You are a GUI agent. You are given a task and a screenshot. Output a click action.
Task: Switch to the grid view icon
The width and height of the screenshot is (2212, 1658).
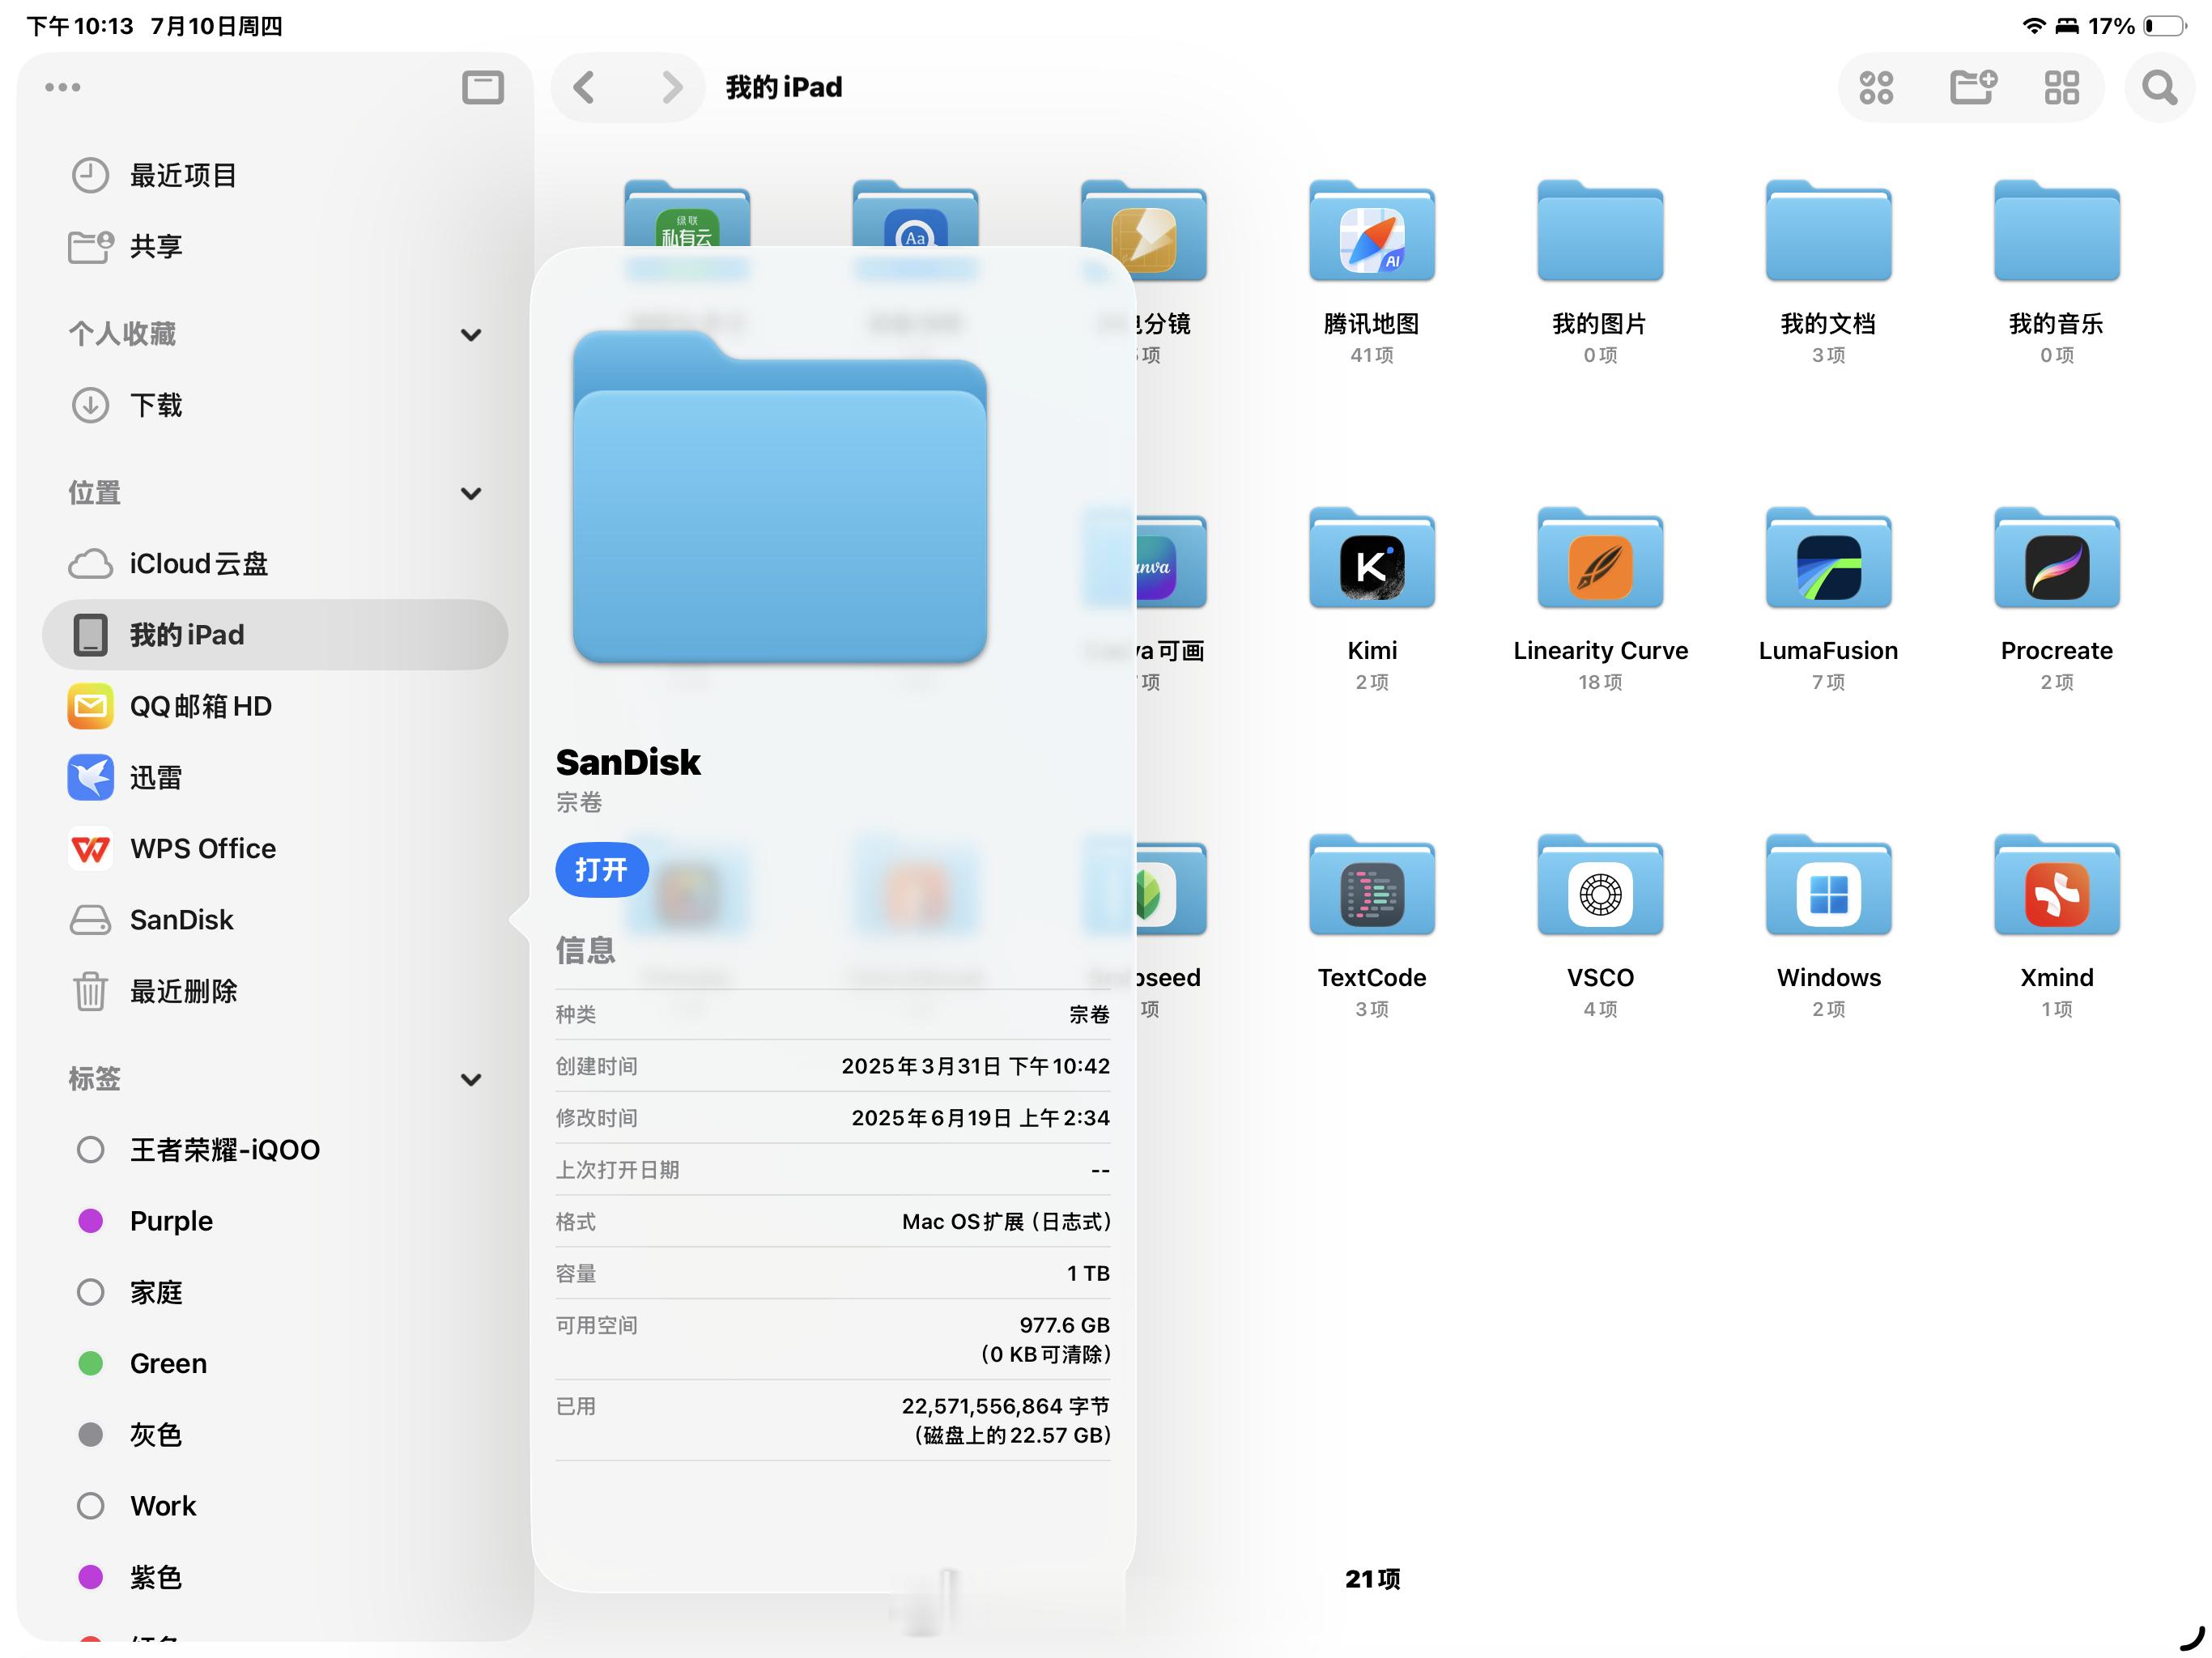coord(2061,87)
